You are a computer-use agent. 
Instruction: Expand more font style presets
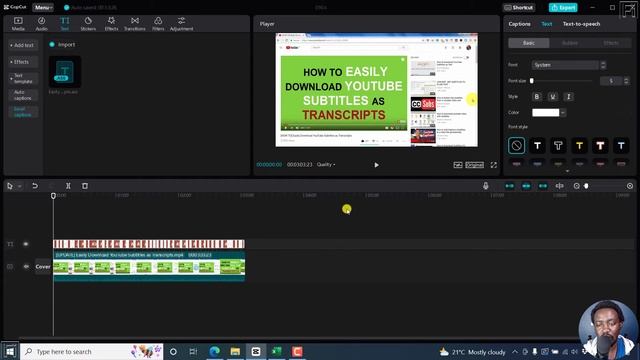567,171
